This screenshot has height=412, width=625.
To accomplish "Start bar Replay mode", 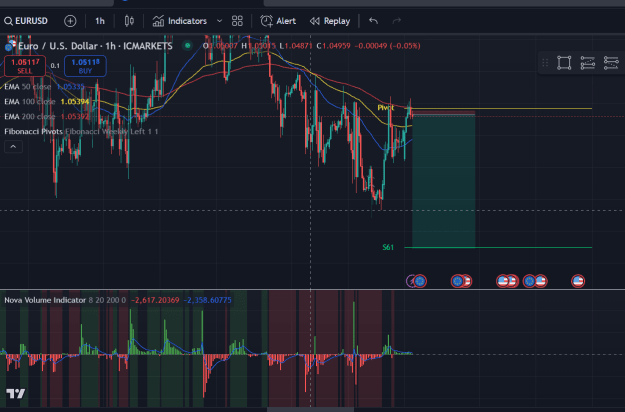I will pos(330,21).
